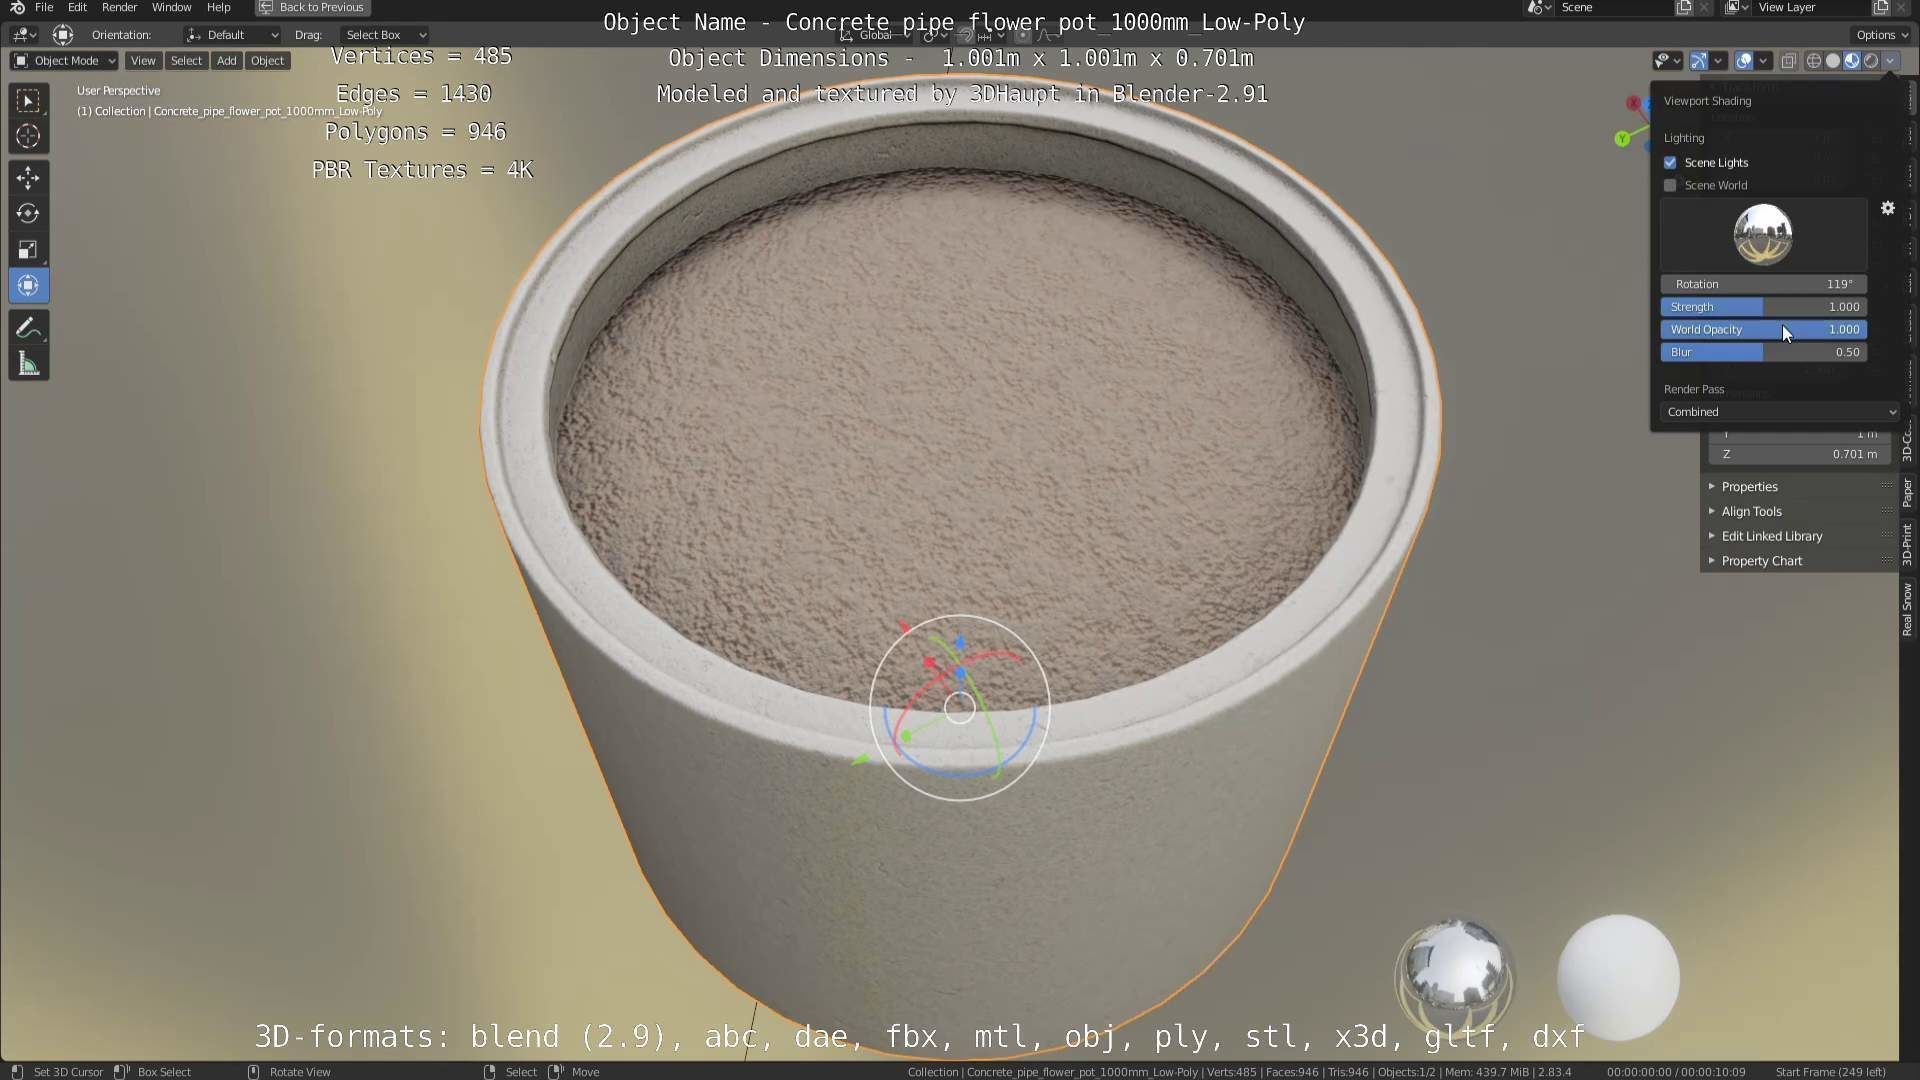Expand the Align Tools panel
This screenshot has width=1920, height=1080.
[1798, 512]
